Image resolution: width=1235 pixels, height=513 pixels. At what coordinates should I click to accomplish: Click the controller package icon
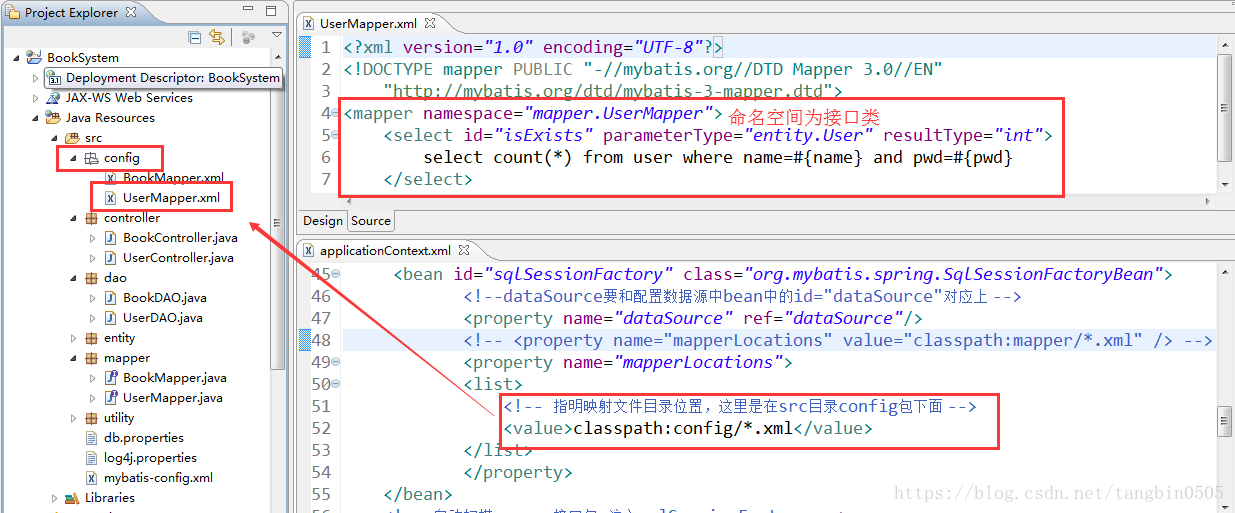[x=91, y=218]
